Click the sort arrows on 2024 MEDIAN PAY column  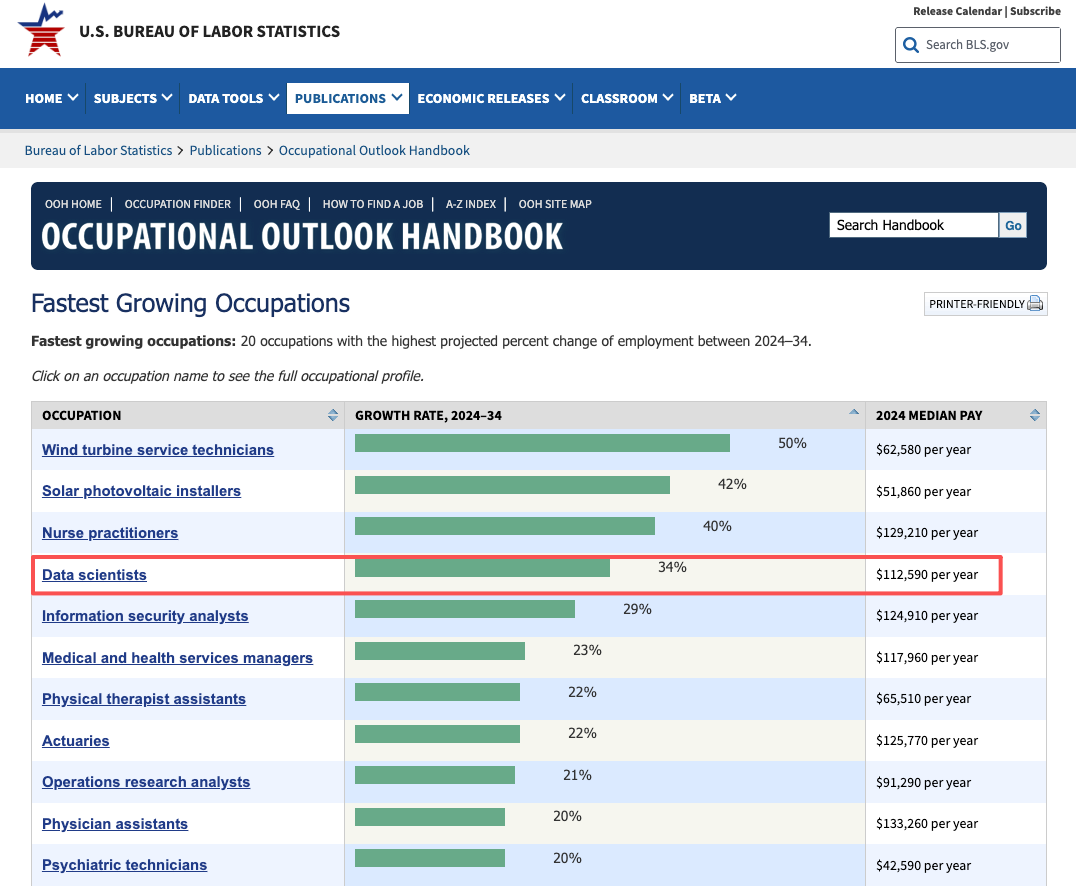tap(1034, 414)
